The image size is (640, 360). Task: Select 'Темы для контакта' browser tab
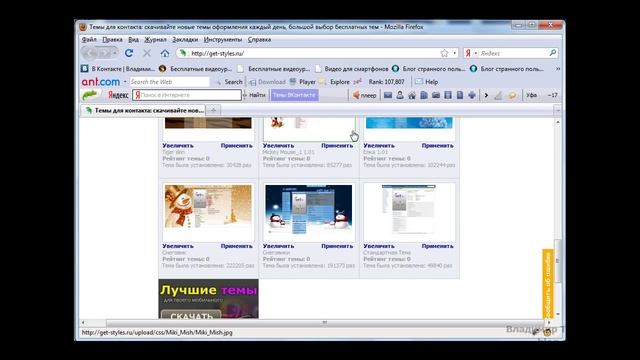[144, 110]
